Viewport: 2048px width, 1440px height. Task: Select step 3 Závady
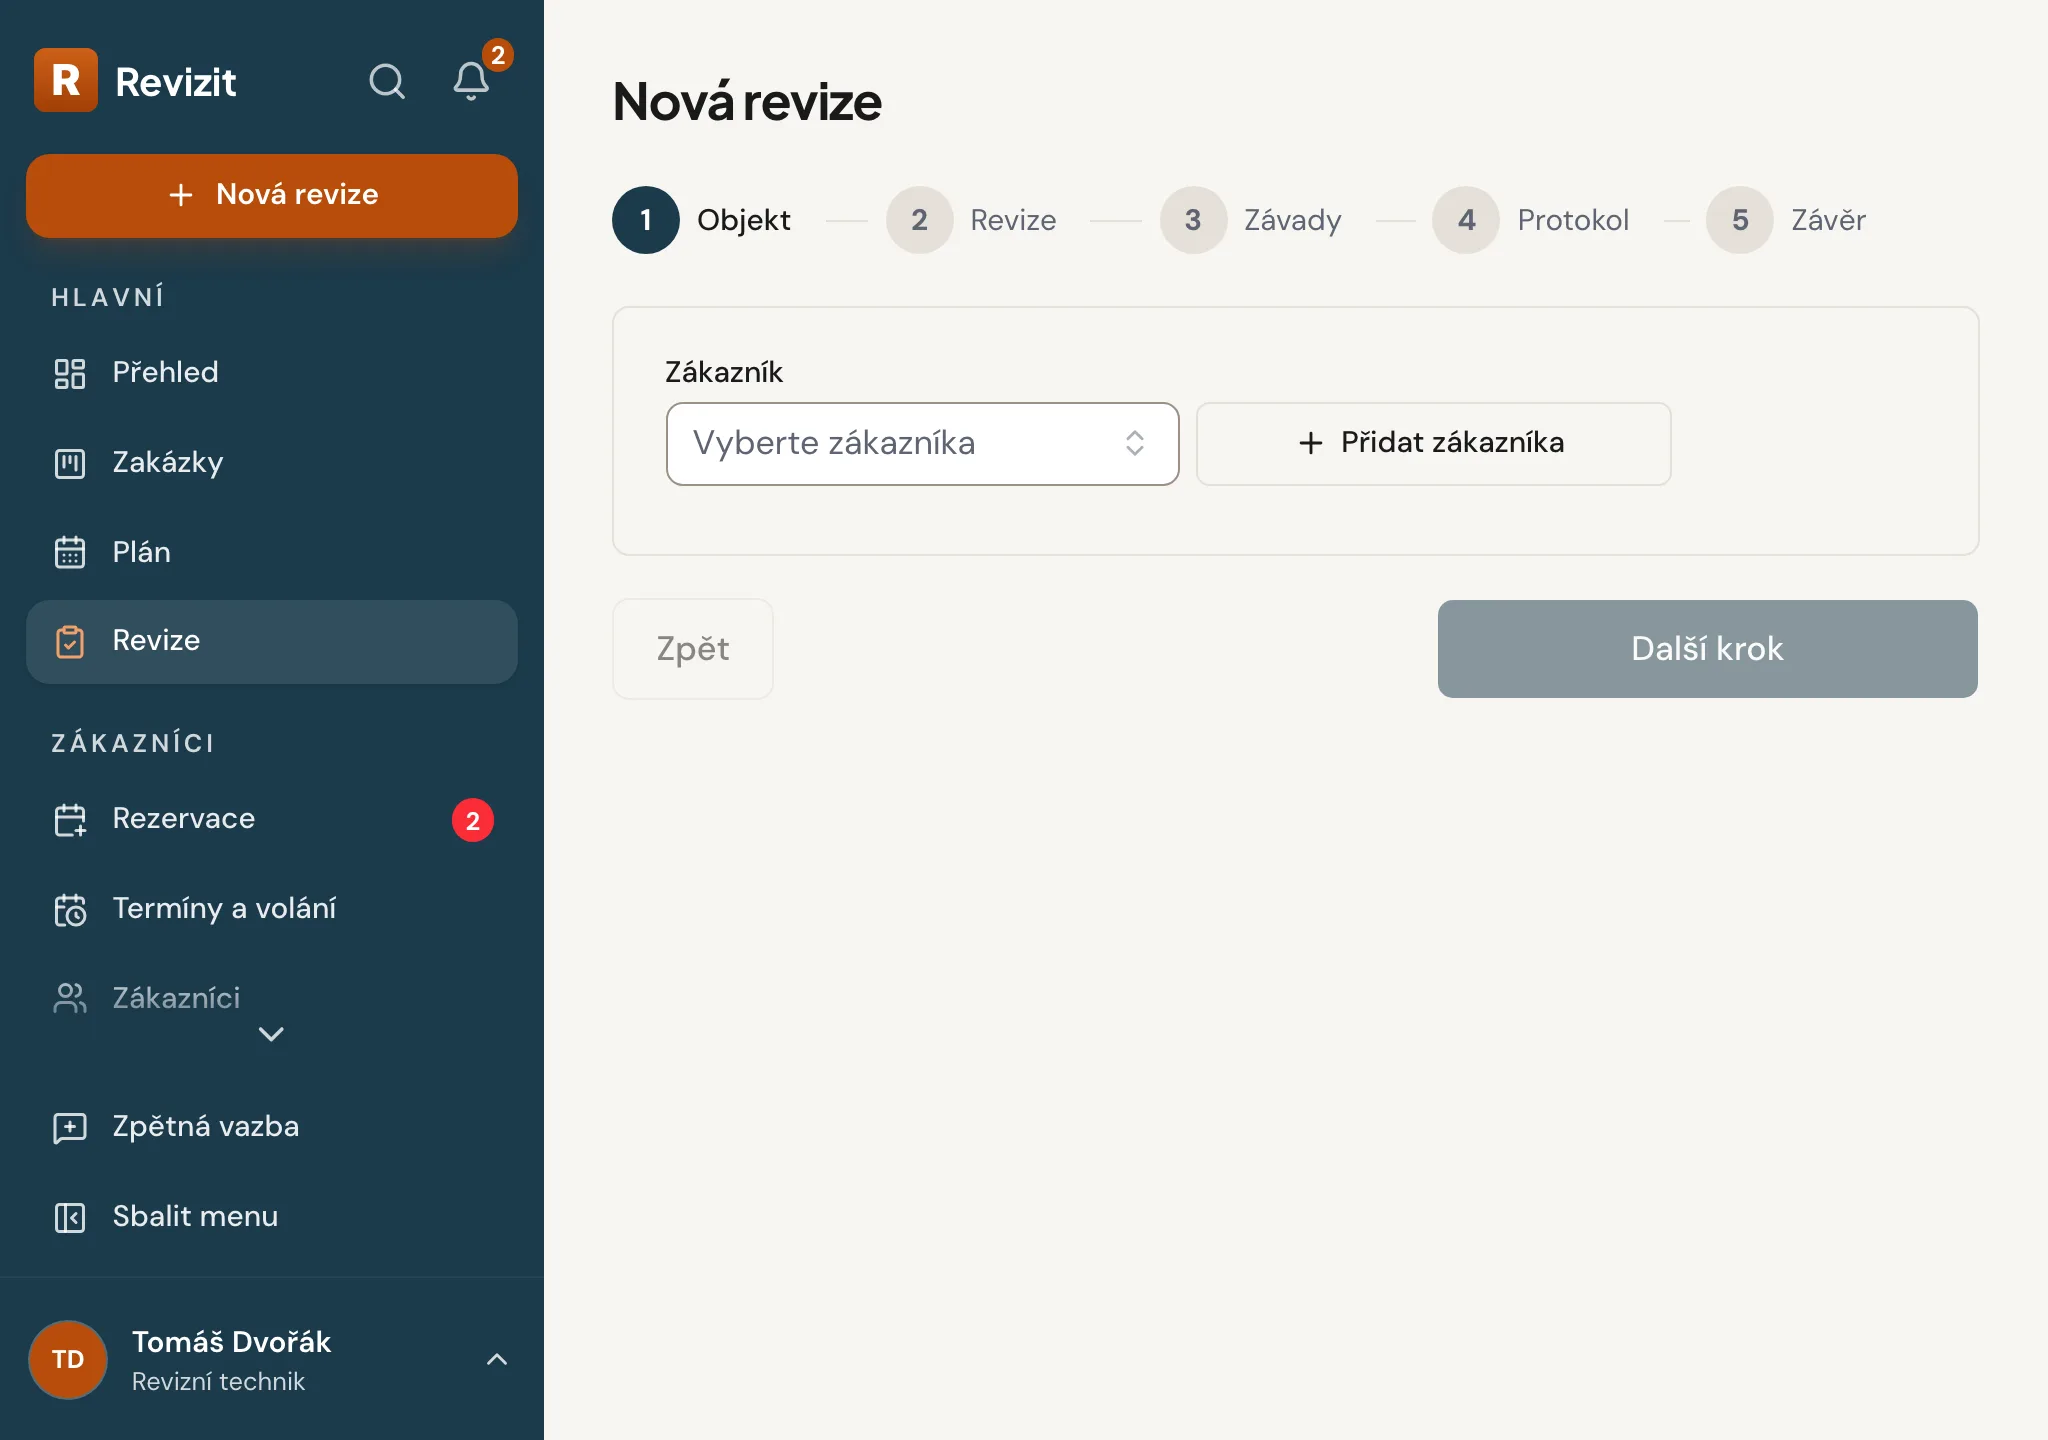tap(1251, 220)
